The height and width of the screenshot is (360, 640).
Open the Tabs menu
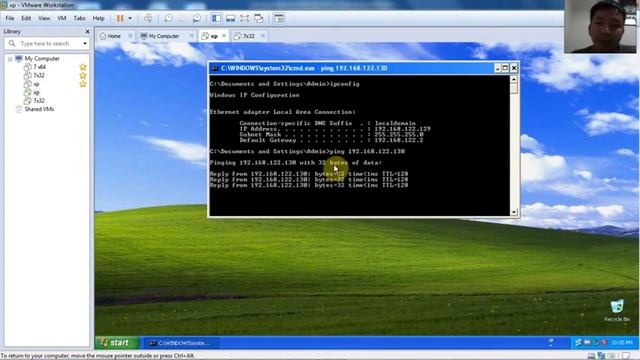click(x=79, y=18)
